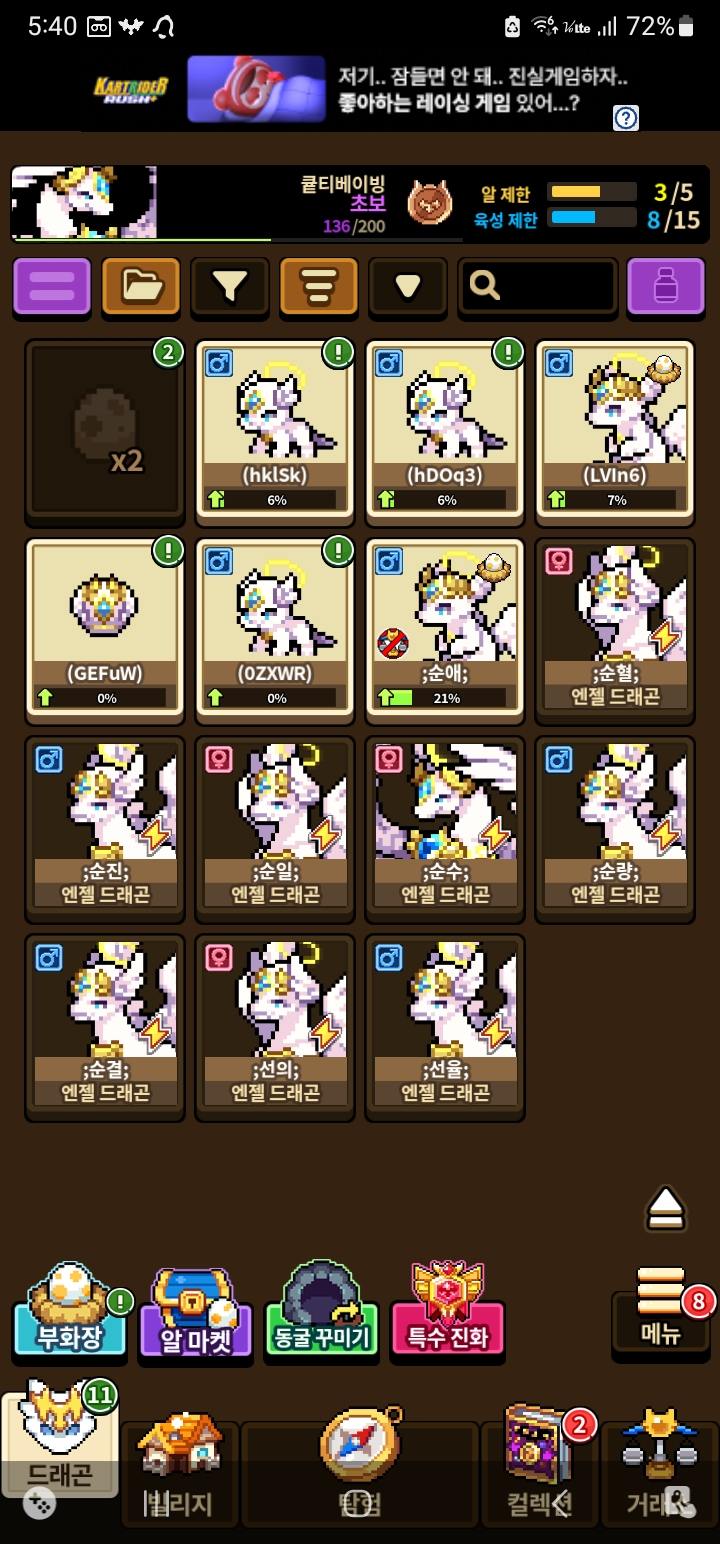The image size is (720, 1544).
Task: Tap the funnel filter icon
Action: coord(230,287)
